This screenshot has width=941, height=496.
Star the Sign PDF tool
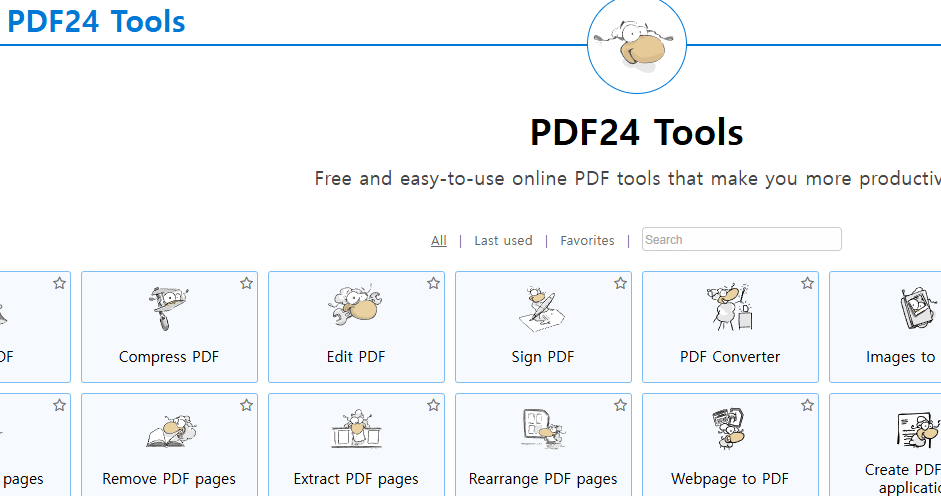coord(621,283)
